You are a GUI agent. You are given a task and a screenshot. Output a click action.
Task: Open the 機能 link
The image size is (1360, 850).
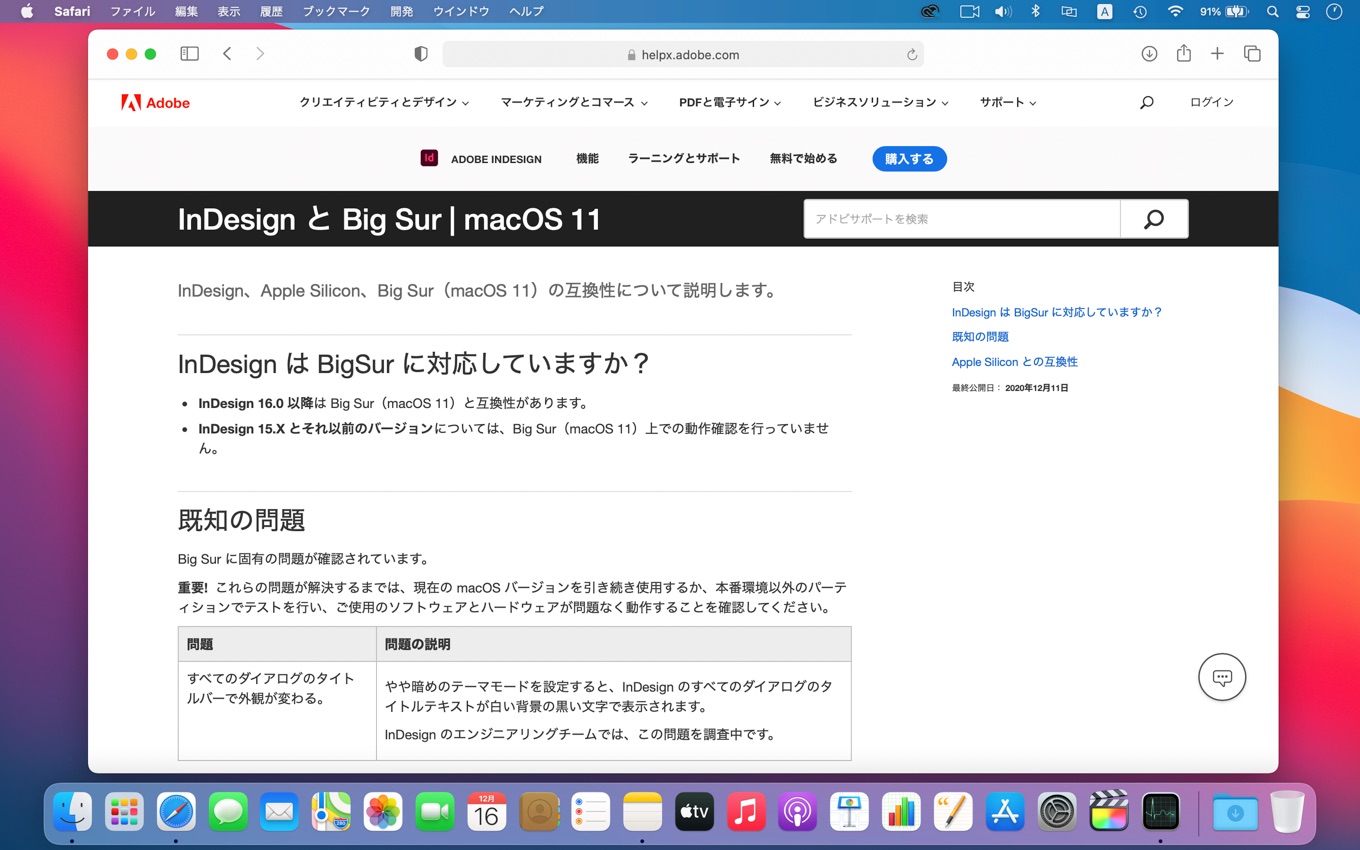(587, 159)
